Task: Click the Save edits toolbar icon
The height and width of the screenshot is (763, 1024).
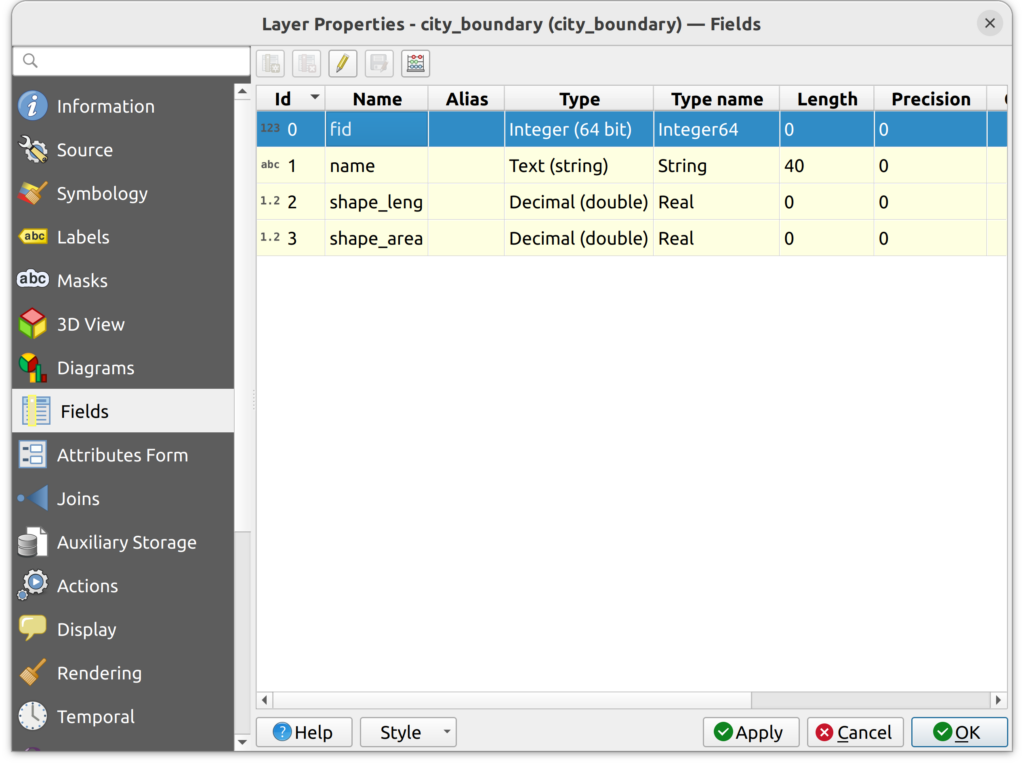Action: pos(379,64)
